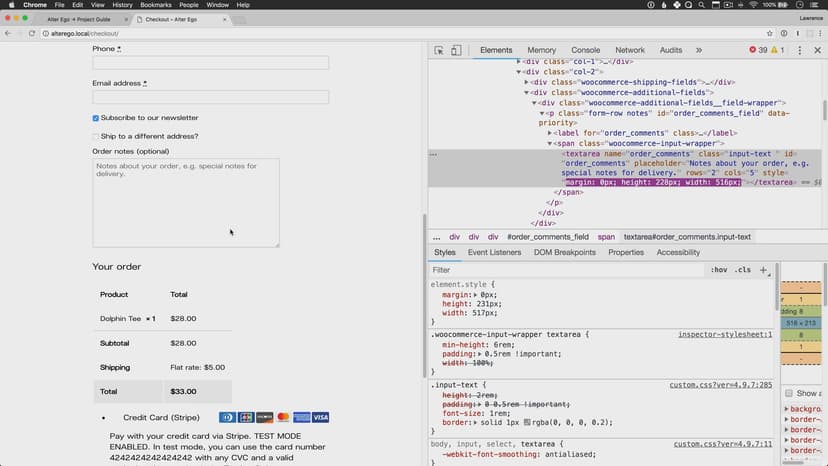Click the Order notes textarea

pos(186,202)
